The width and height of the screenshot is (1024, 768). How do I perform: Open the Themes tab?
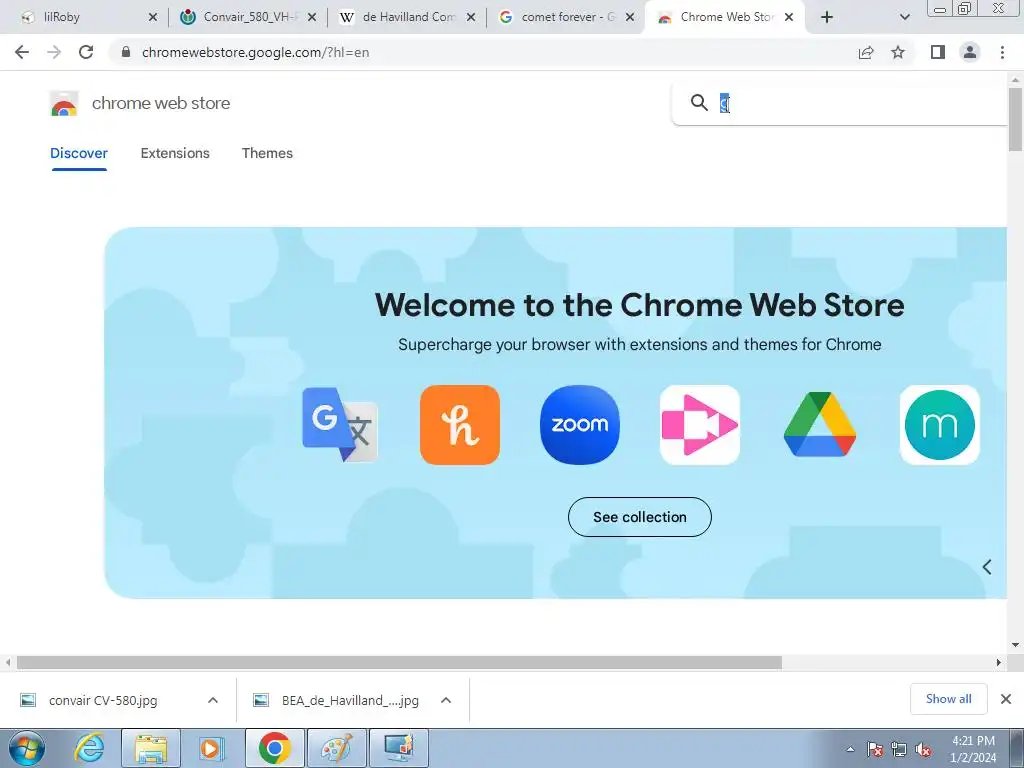click(267, 153)
